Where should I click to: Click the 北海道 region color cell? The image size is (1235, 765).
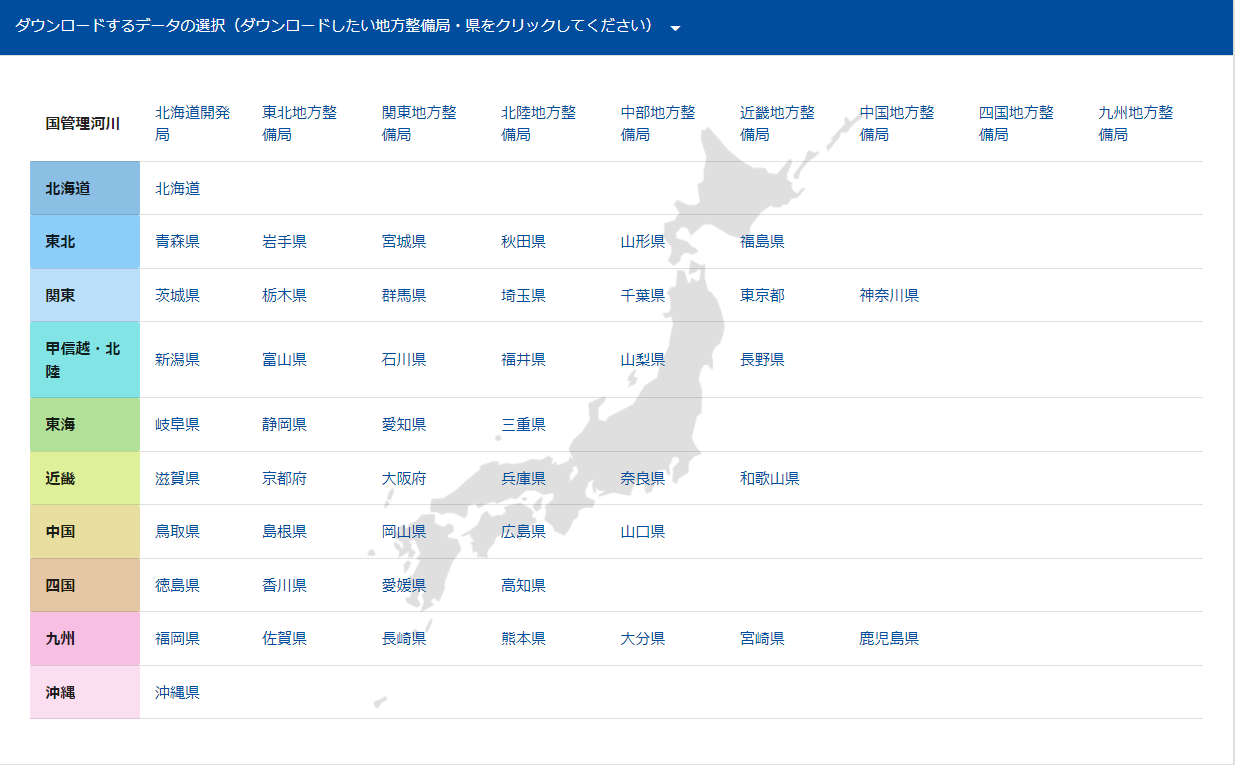click(85, 188)
